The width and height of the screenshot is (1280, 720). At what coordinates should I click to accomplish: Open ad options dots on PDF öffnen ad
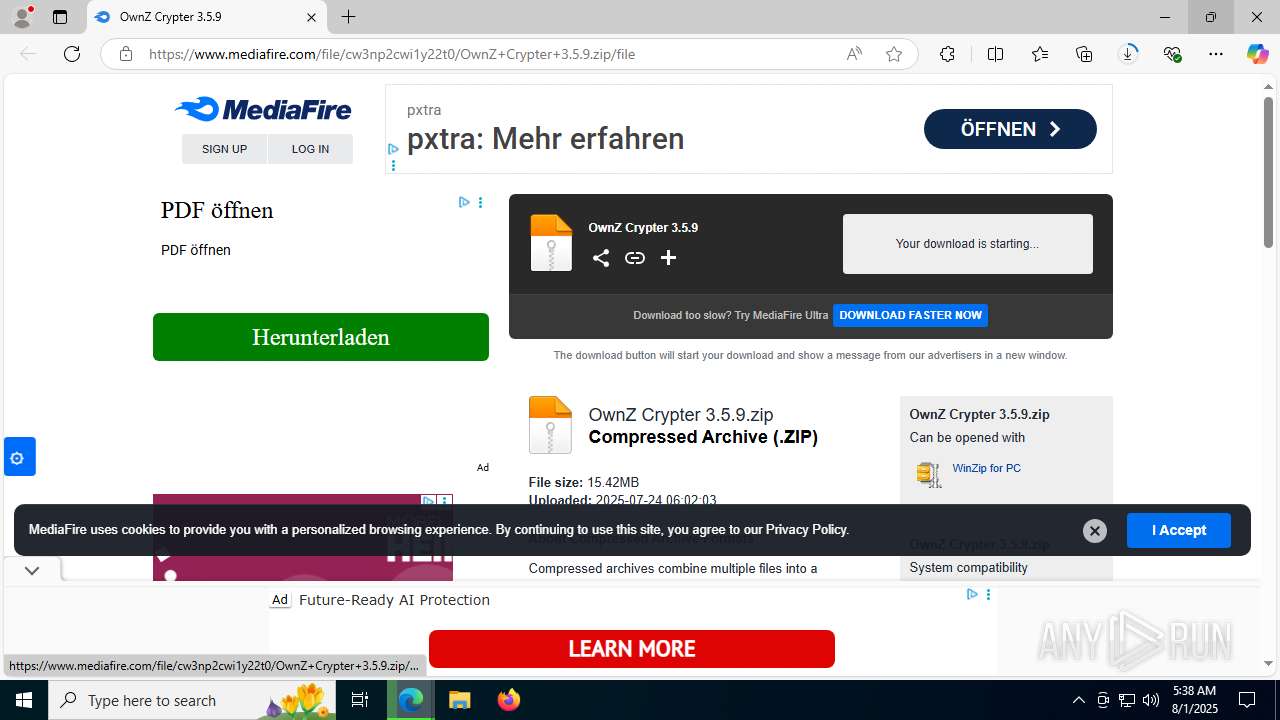[480, 202]
